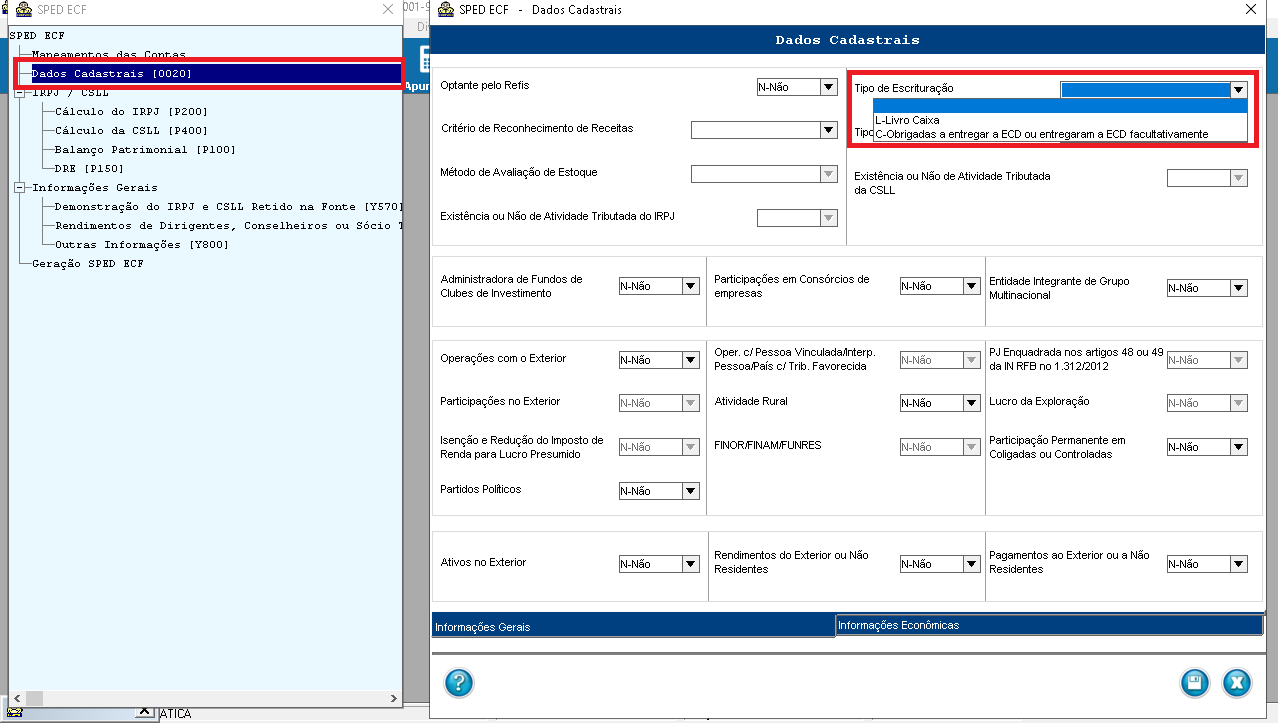This screenshot has height=723, width=1278.
Task: Select Rendimentos de Dirigentes, Conselheiros item
Action: click(x=229, y=226)
